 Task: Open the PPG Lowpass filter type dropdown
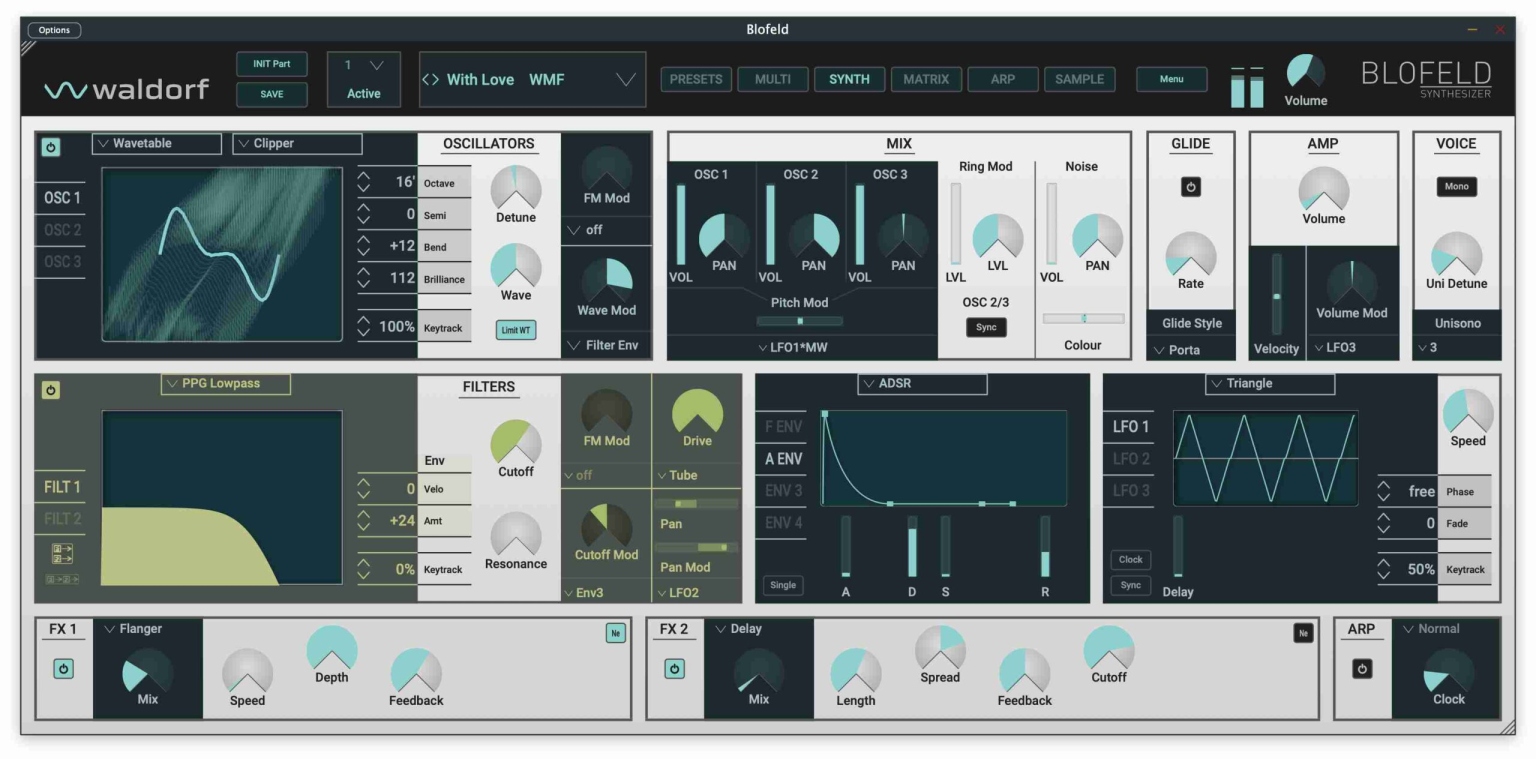pyautogui.click(x=226, y=384)
